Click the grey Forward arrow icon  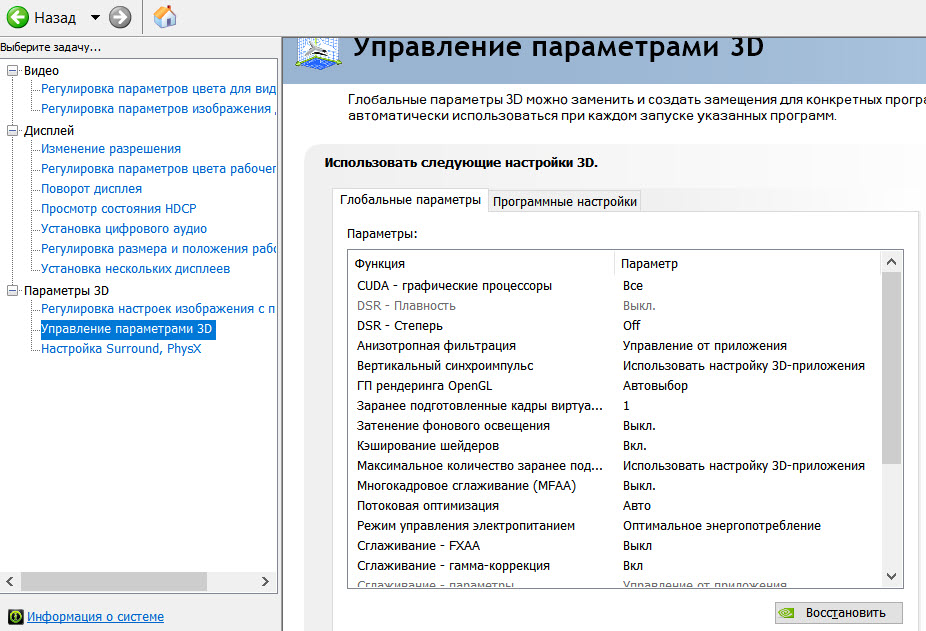120,17
